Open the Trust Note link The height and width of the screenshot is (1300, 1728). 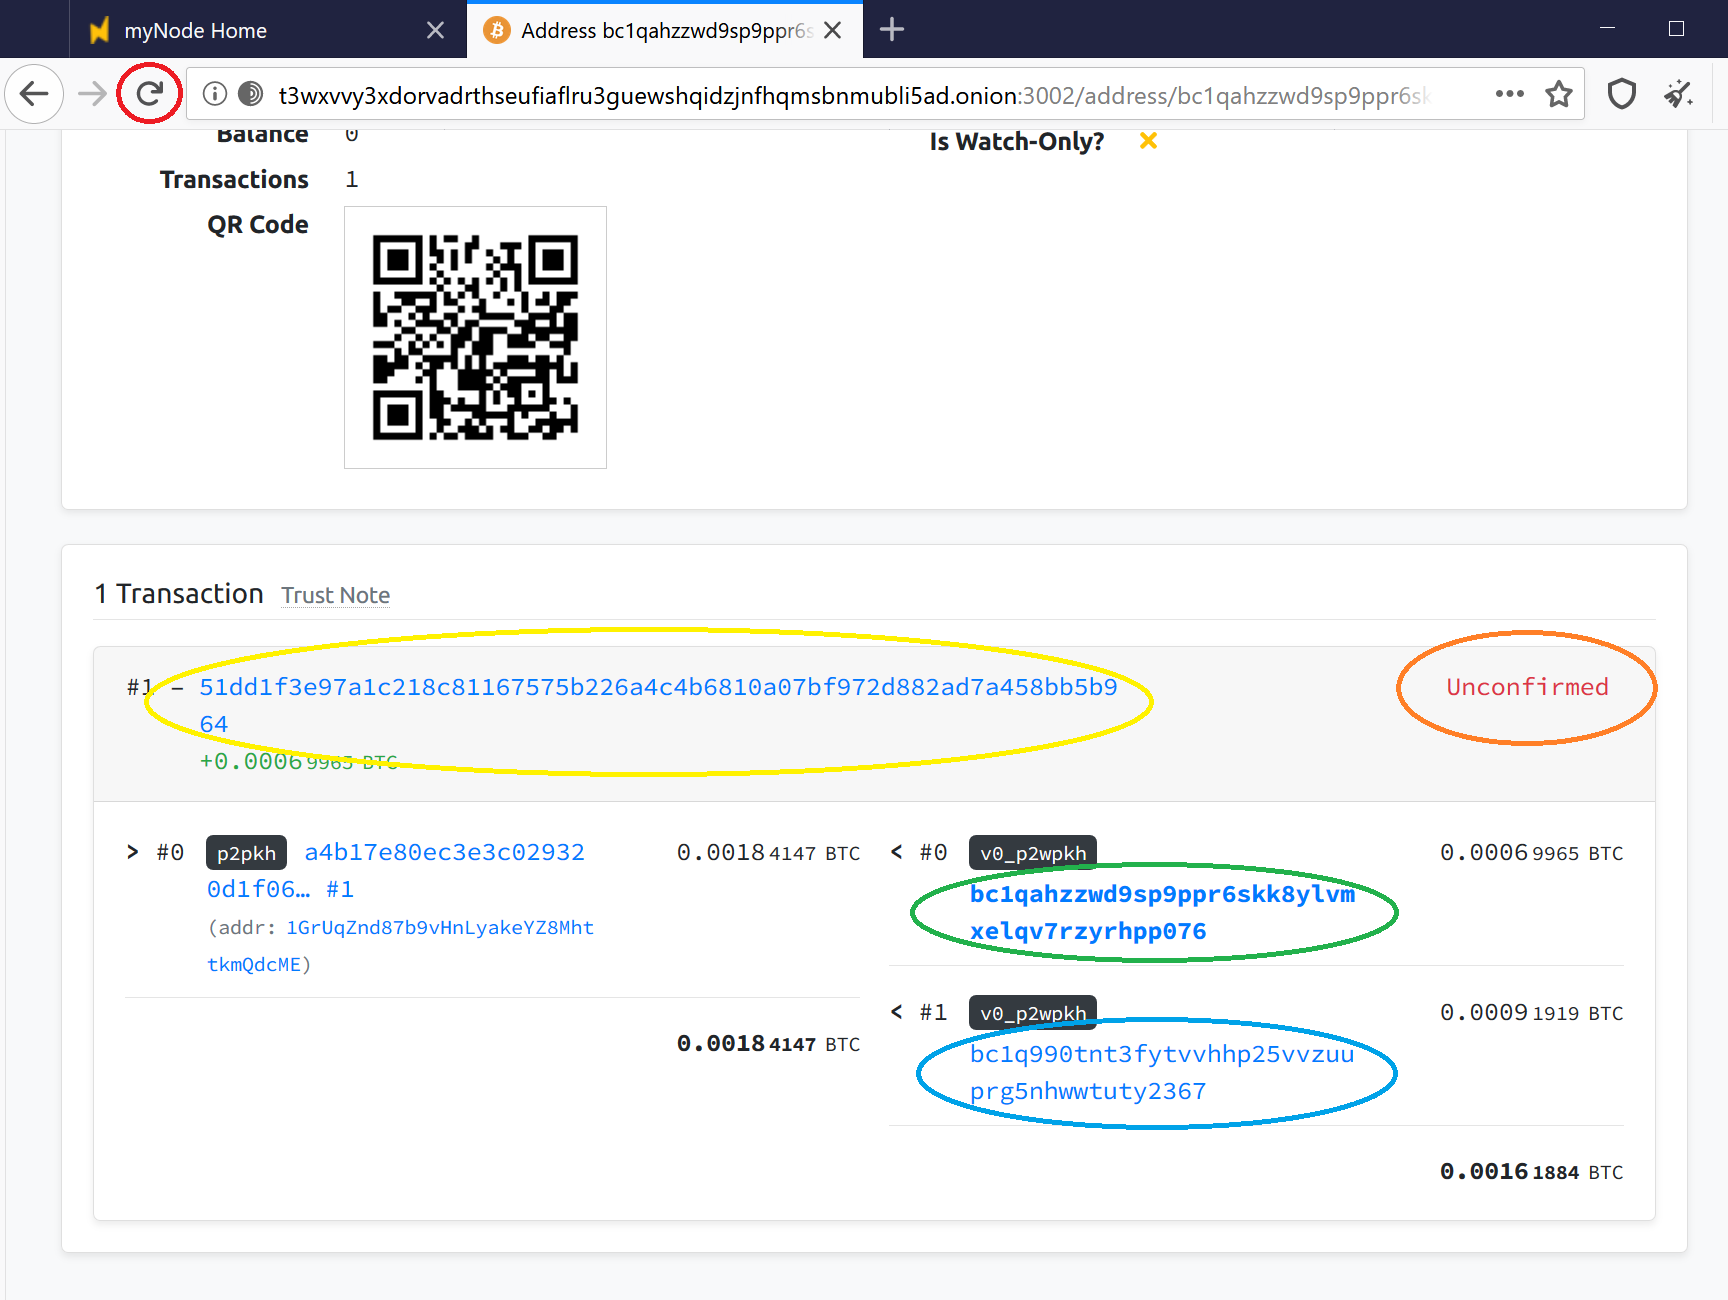[x=335, y=595]
